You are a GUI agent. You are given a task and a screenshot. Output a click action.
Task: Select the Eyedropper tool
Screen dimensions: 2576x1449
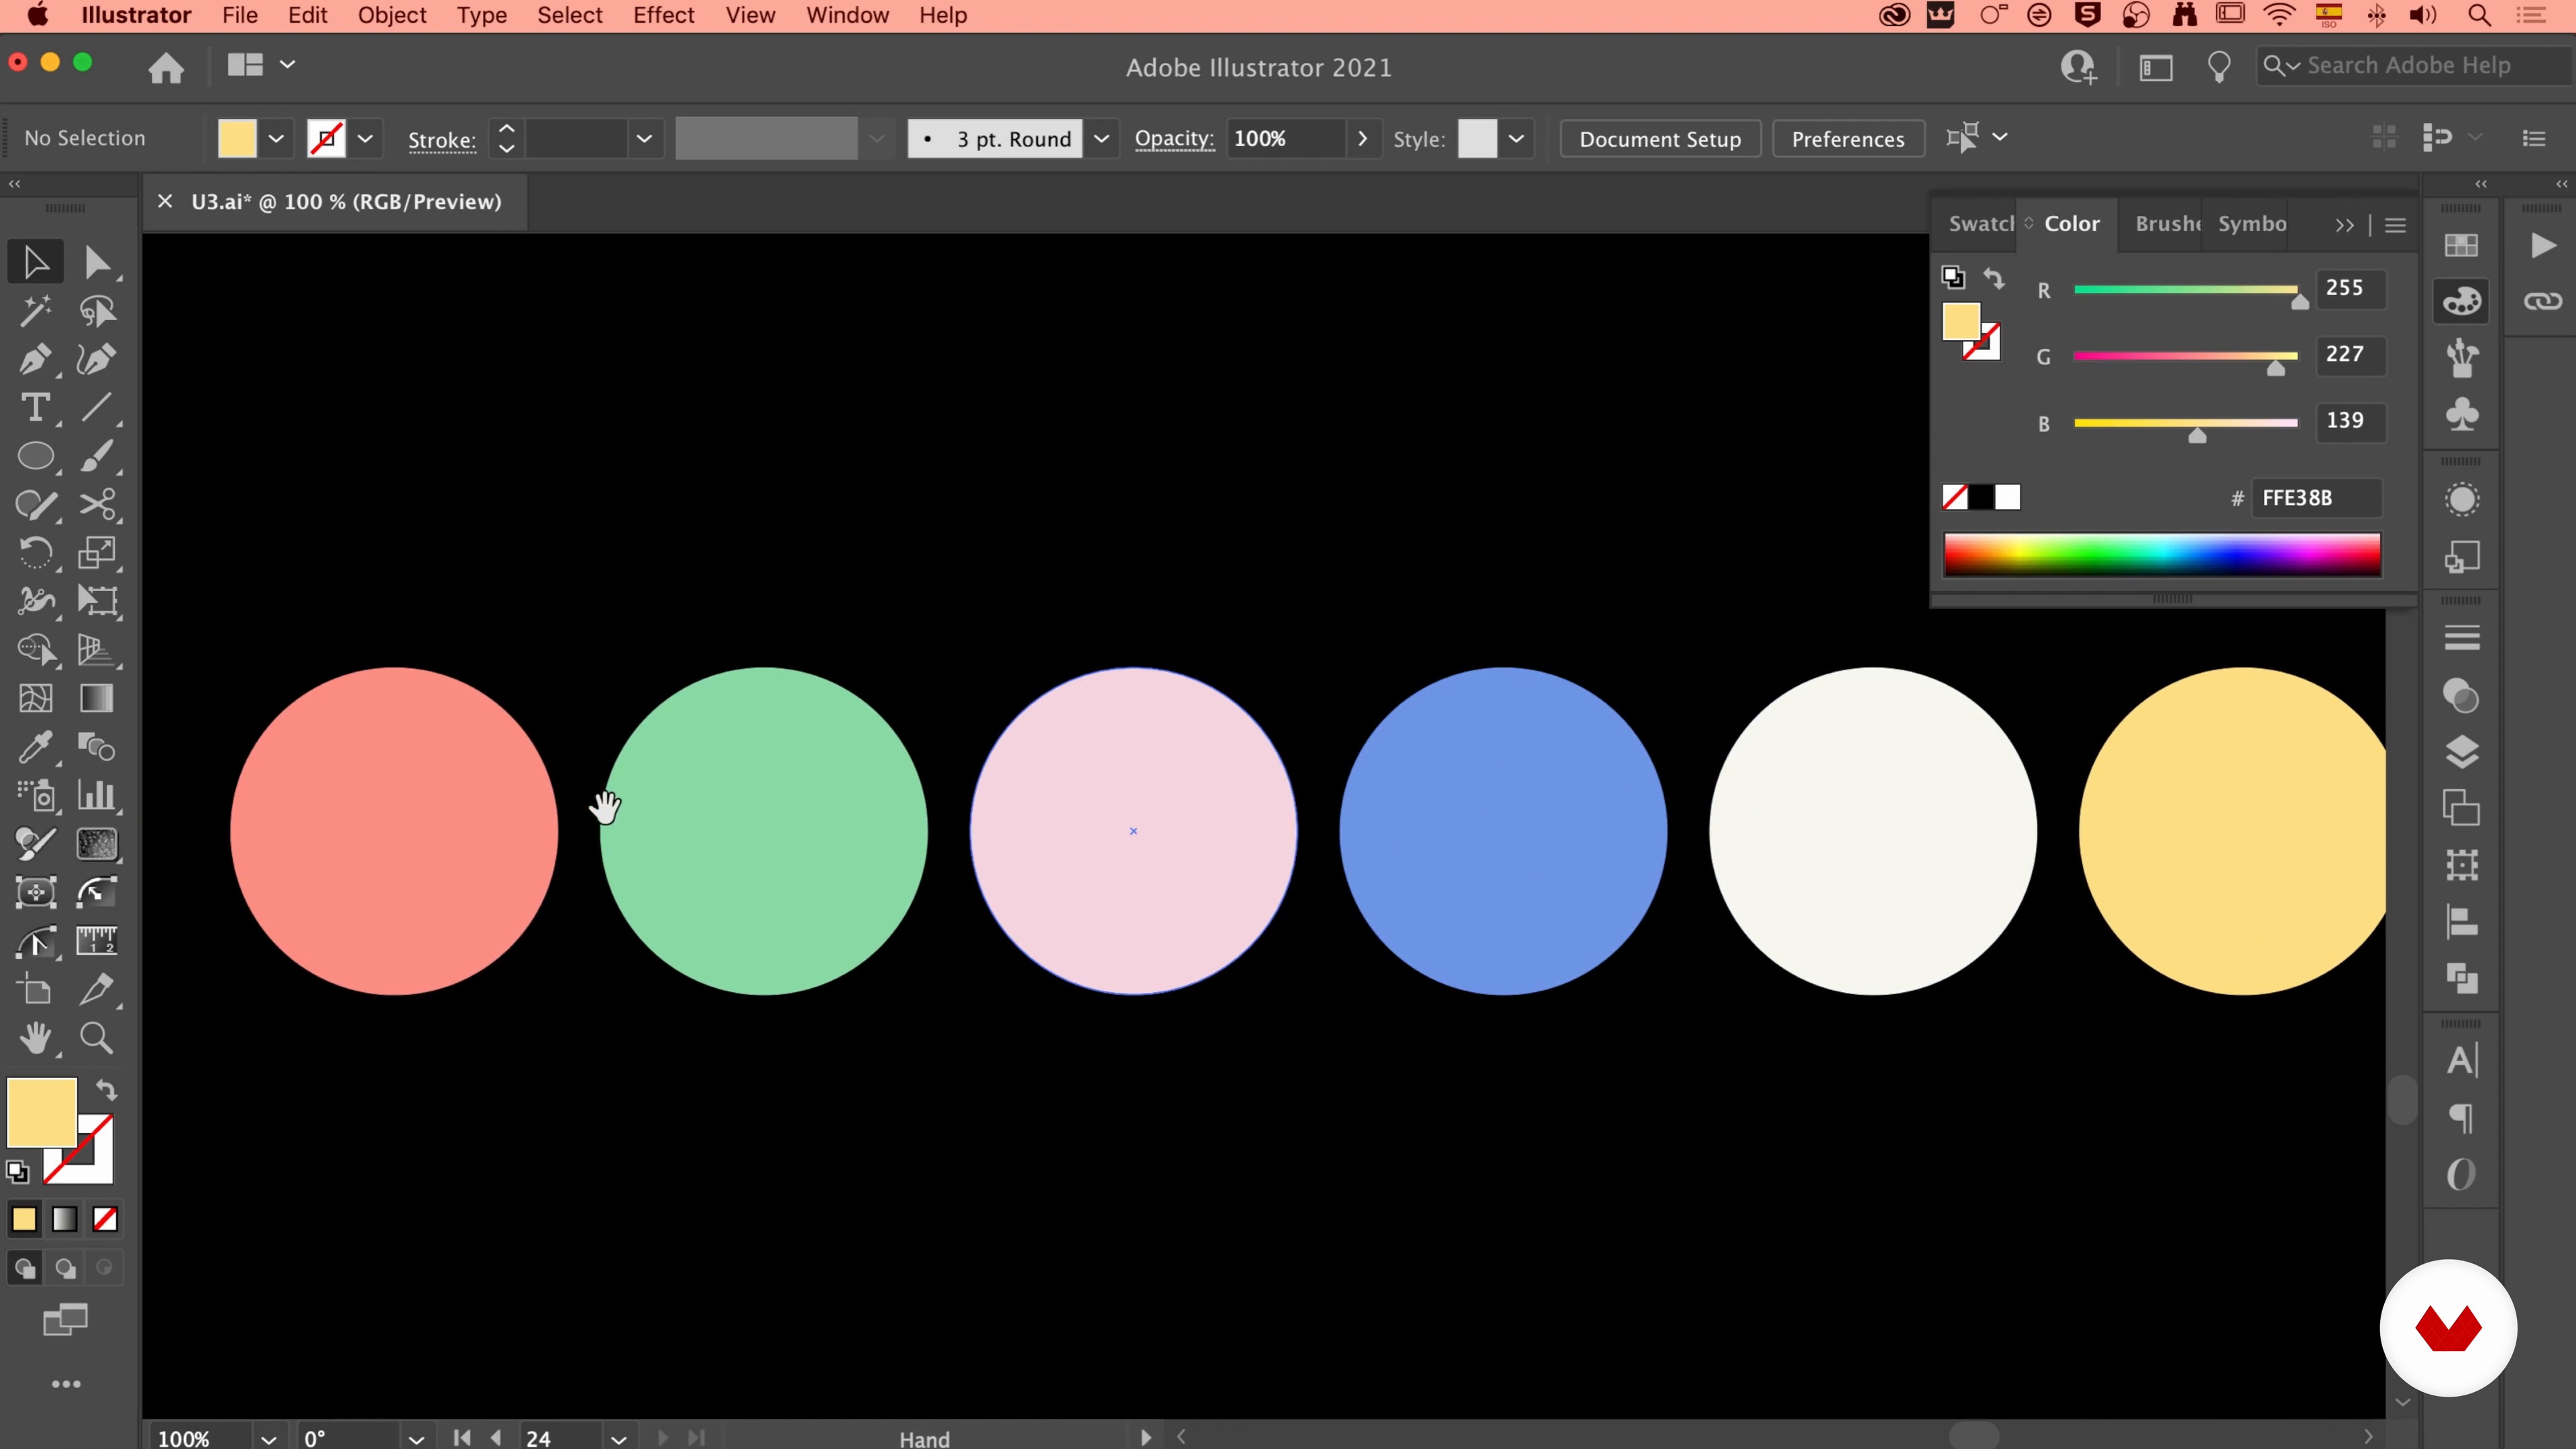coord(36,746)
